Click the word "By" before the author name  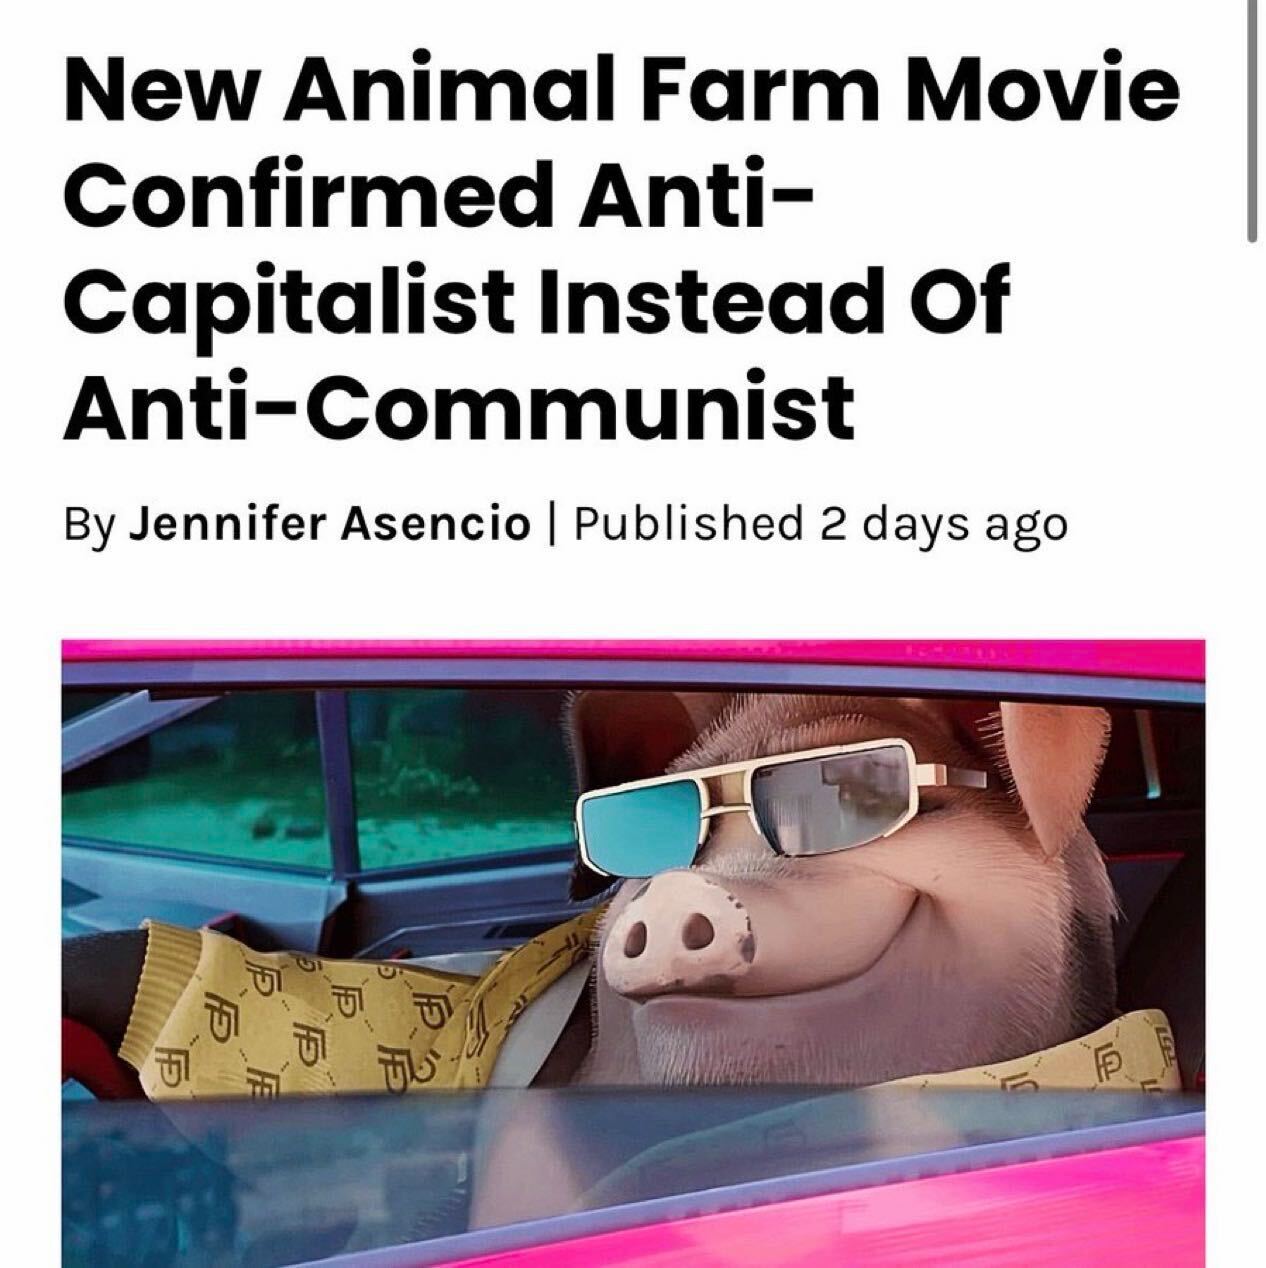(89, 524)
